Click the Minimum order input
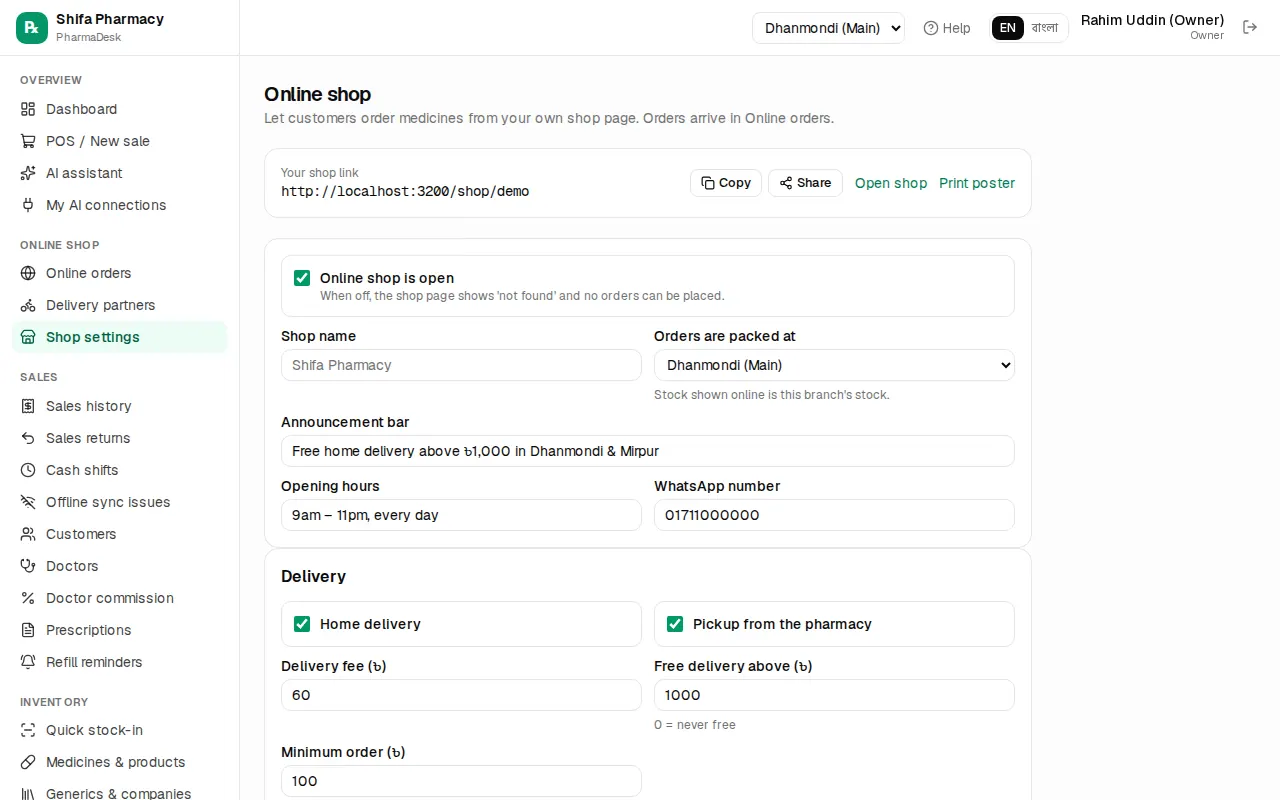The width and height of the screenshot is (1280, 800). pos(461,781)
